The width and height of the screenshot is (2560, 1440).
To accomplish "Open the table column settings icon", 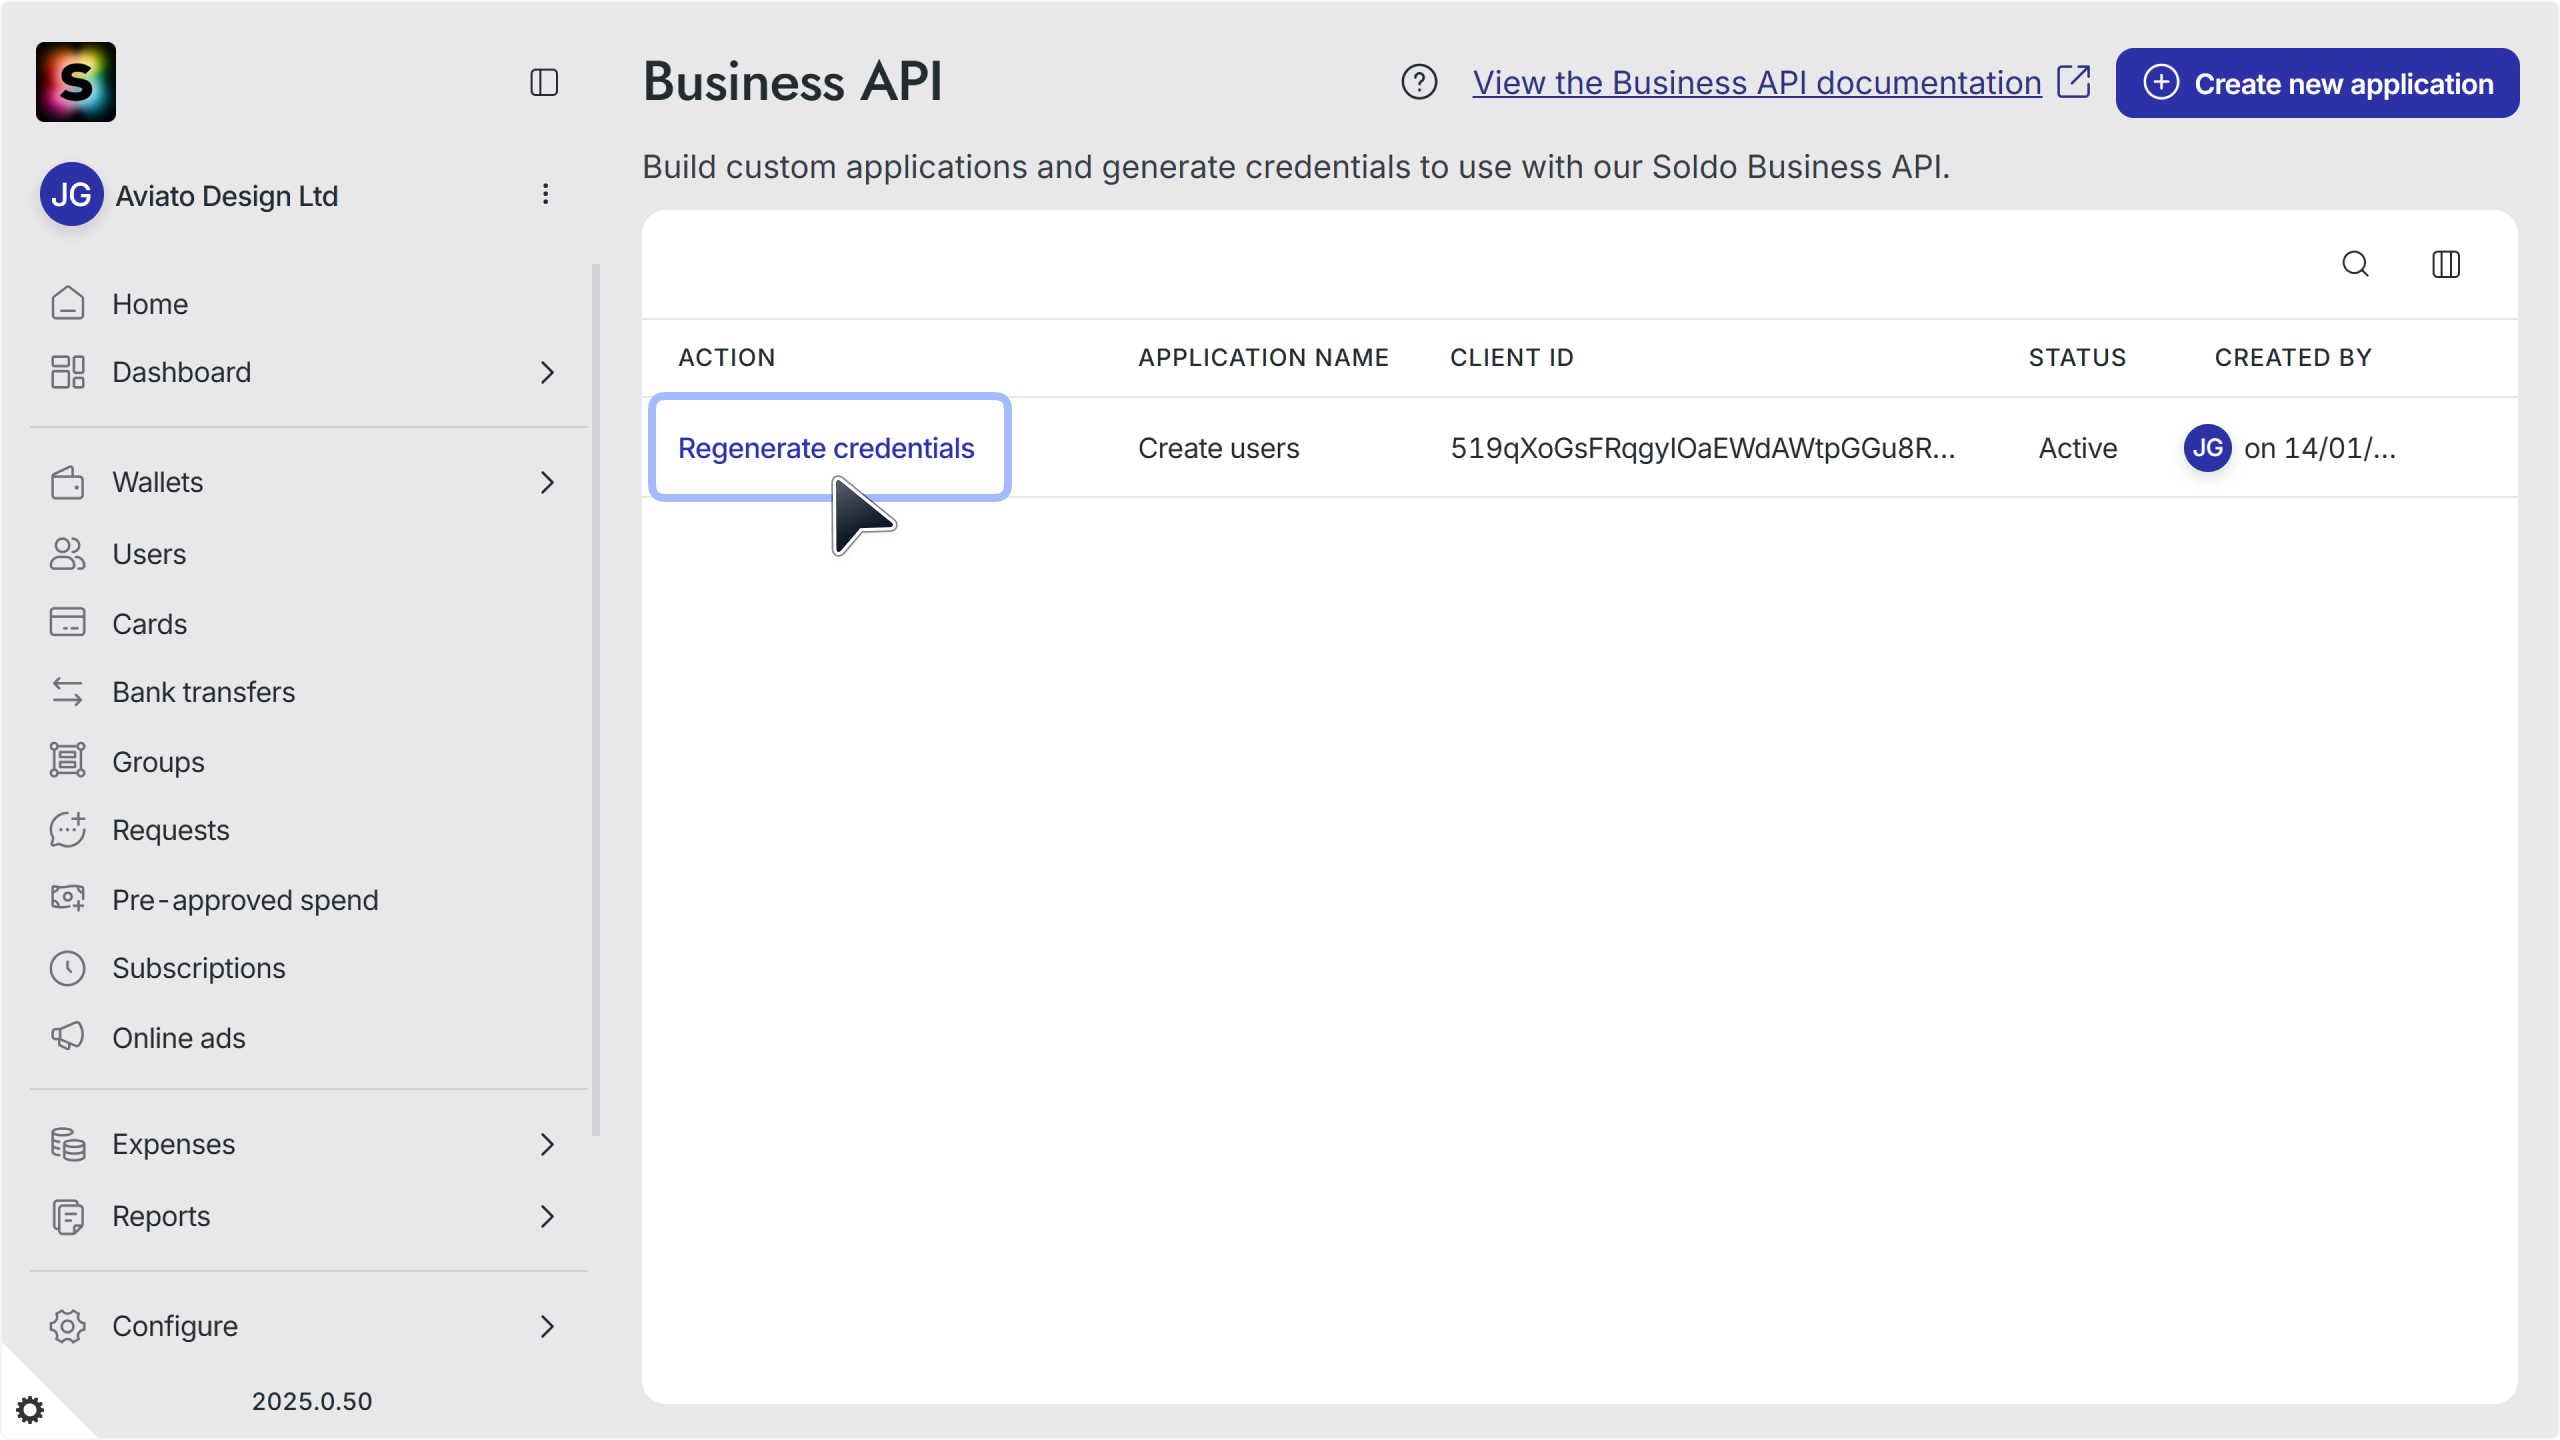I will [x=2446, y=264].
